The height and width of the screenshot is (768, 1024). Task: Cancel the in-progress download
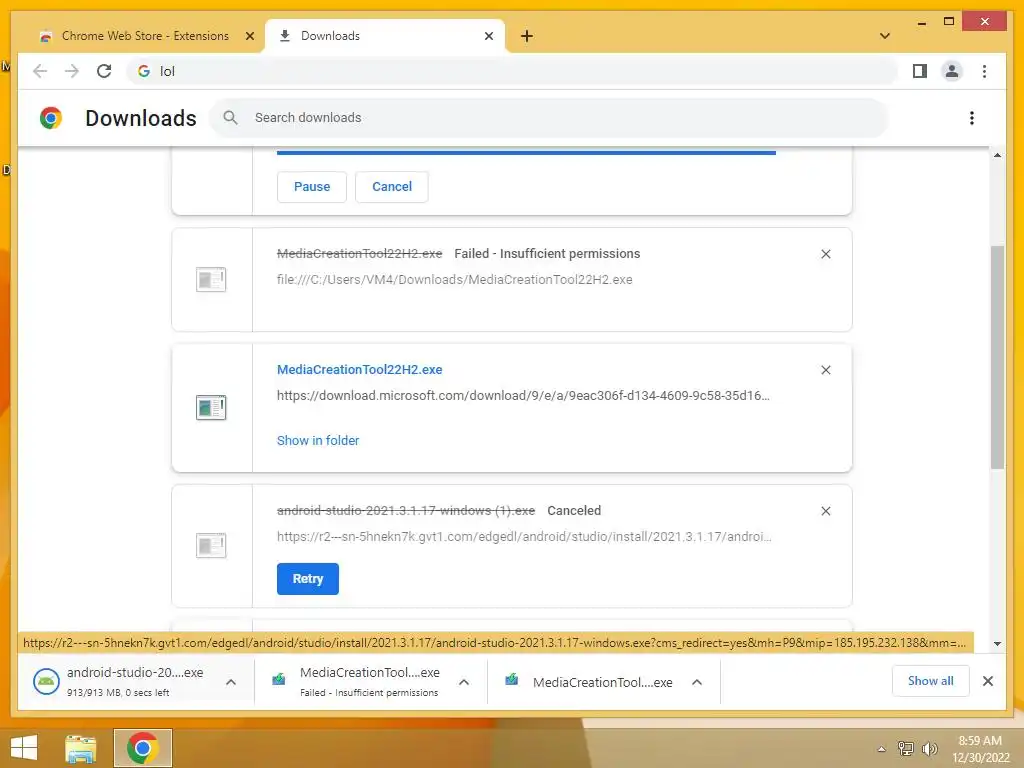392,187
